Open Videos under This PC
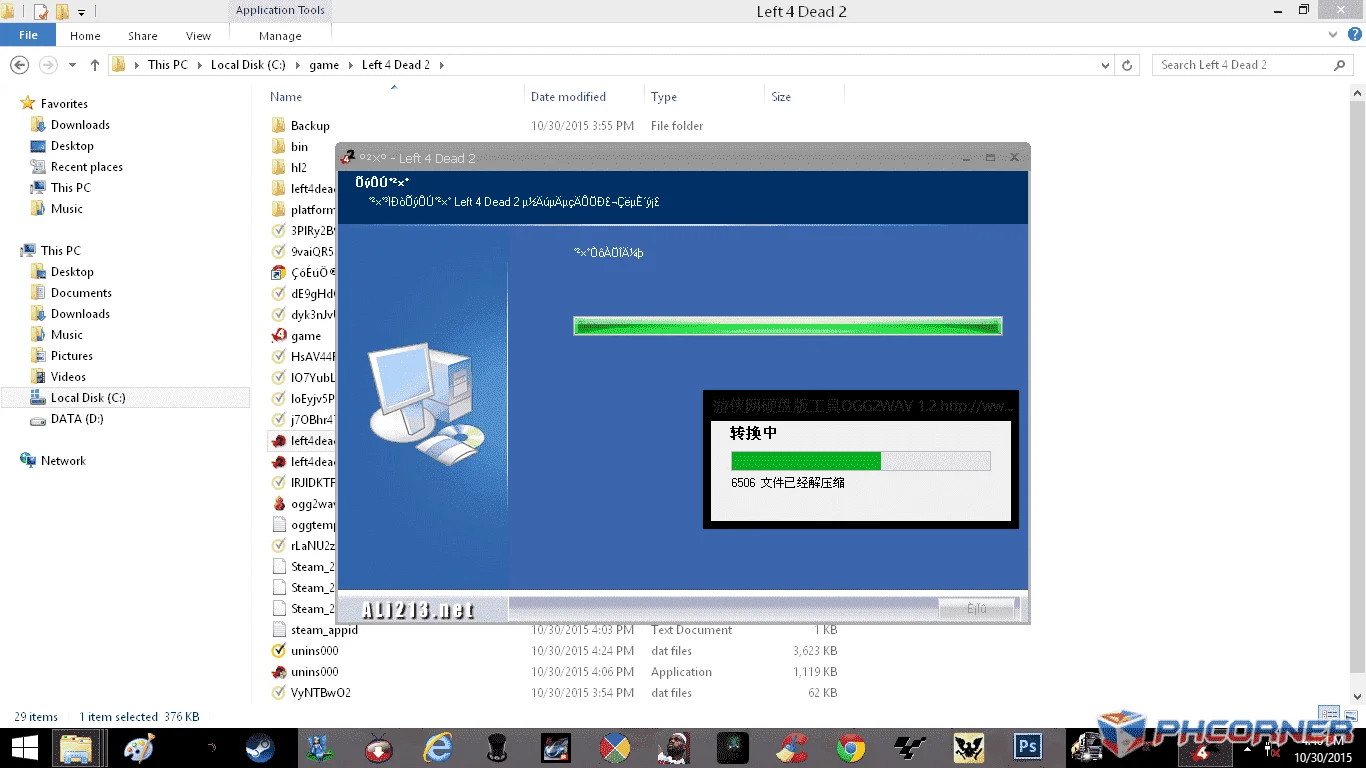The width and height of the screenshot is (1366, 768). (68, 377)
